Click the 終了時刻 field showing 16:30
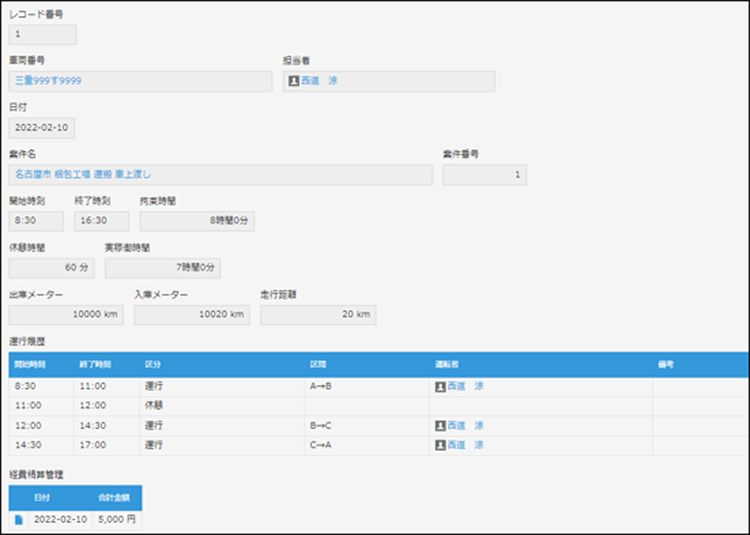The image size is (750, 535). 101,220
